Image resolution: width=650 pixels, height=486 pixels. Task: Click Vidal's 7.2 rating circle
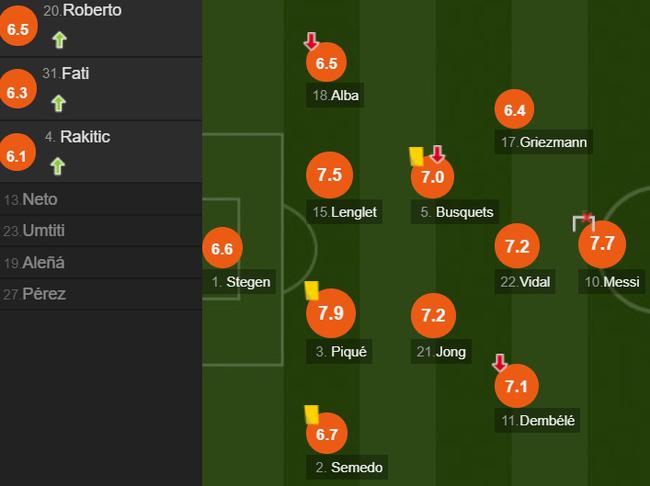point(516,246)
